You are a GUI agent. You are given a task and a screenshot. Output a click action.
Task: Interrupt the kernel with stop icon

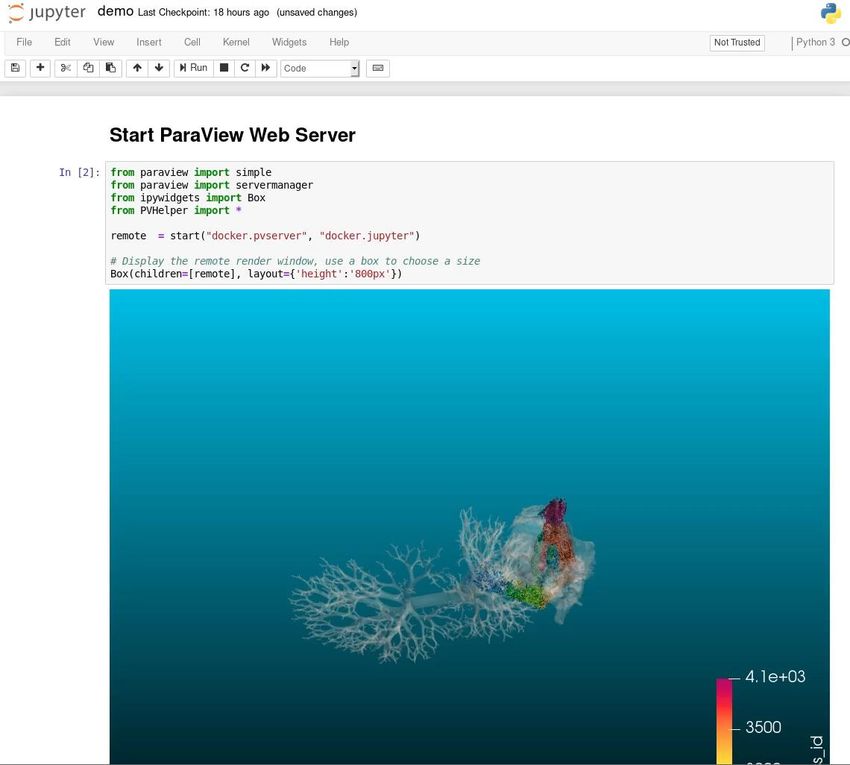(223, 68)
